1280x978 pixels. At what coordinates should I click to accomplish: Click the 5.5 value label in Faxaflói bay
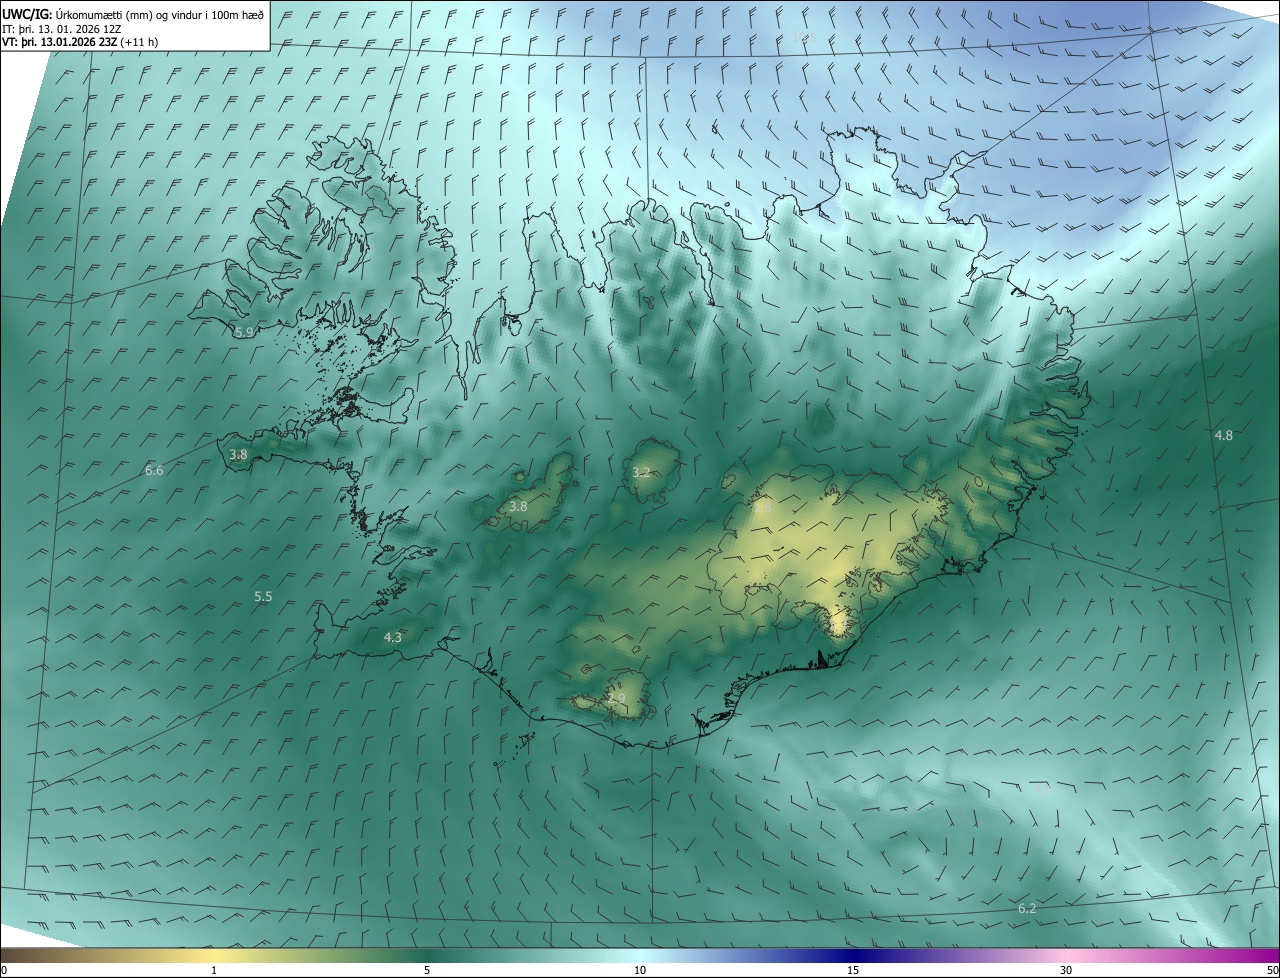263,596
